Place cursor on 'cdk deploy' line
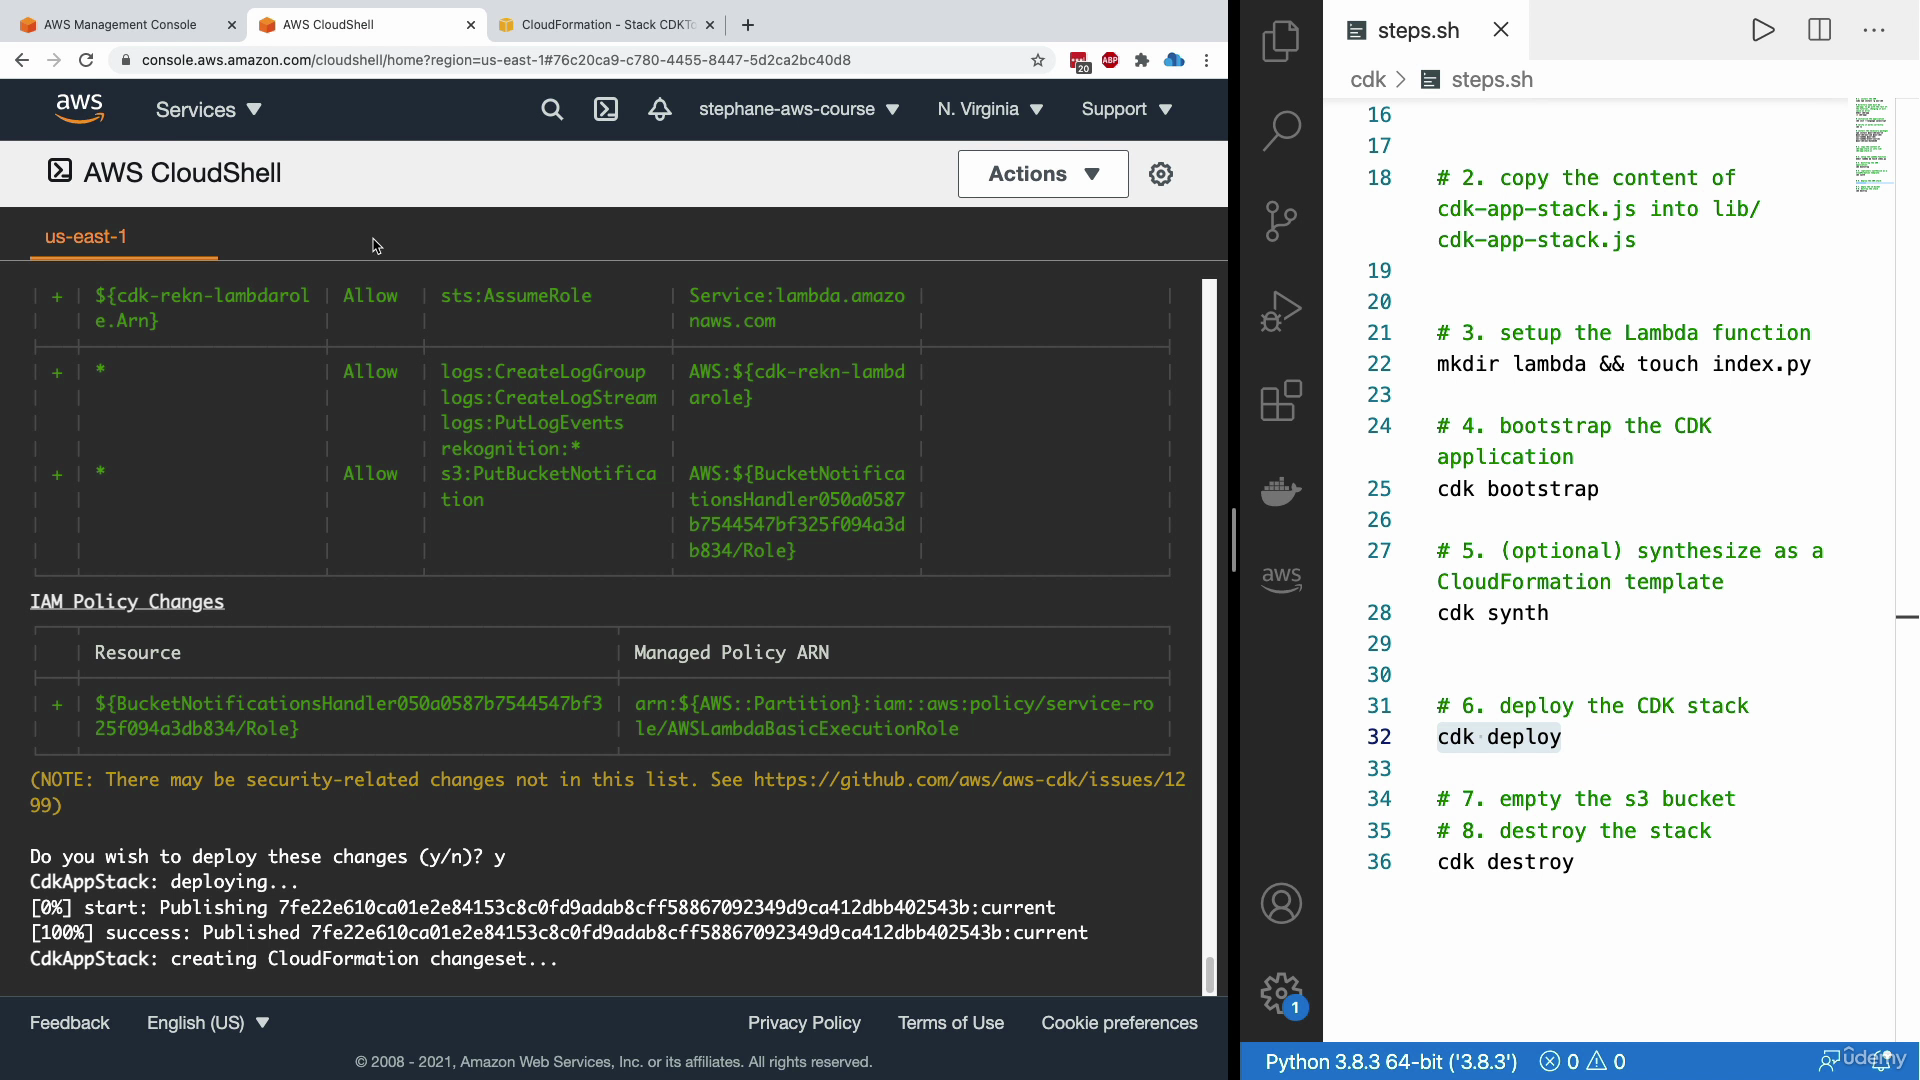This screenshot has height=1080, width=1920. pos(1499,737)
